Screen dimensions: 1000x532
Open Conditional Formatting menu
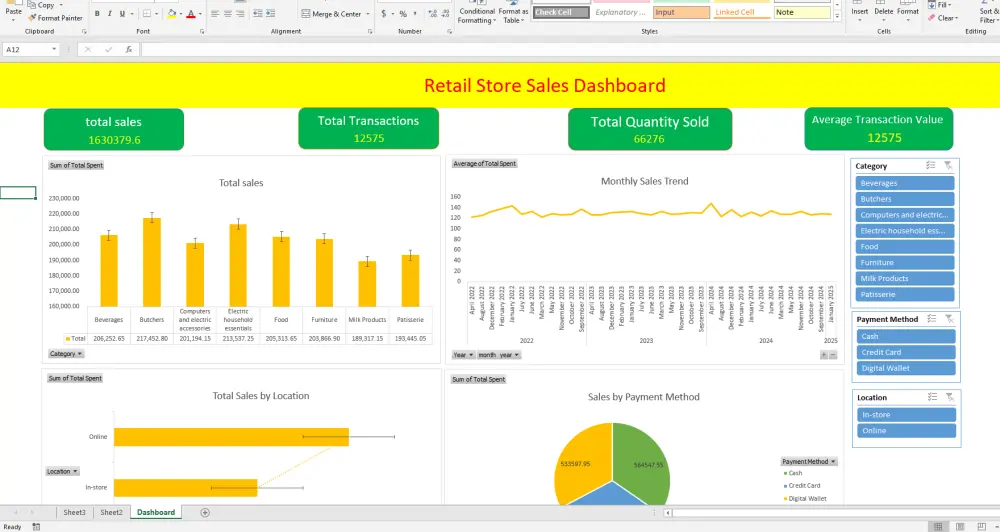(x=476, y=12)
